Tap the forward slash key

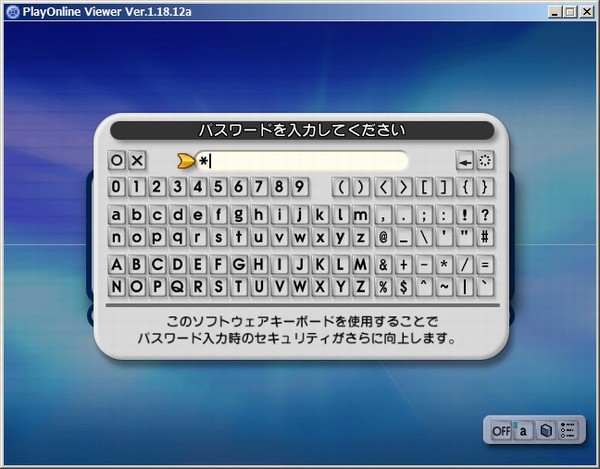[465, 265]
